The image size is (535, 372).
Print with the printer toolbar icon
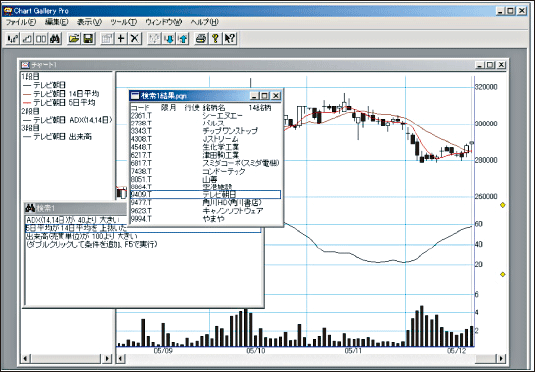click(201, 39)
